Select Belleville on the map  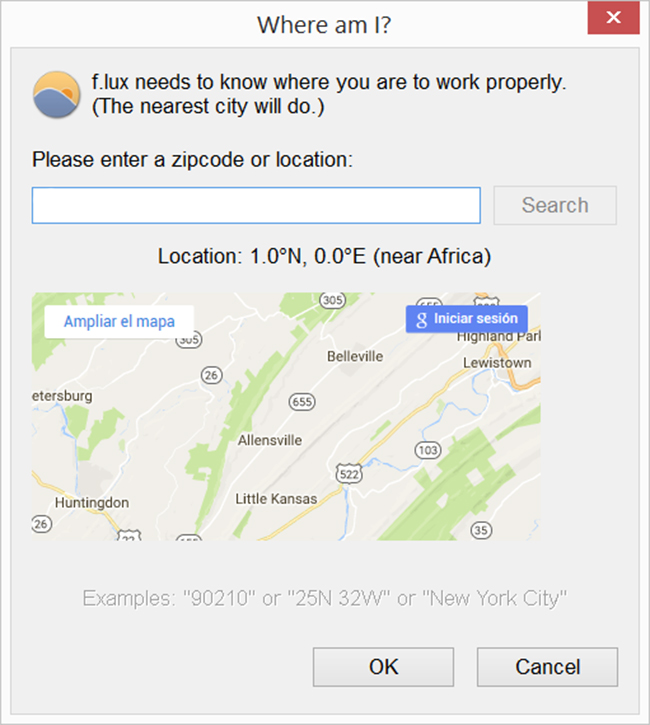click(x=355, y=356)
